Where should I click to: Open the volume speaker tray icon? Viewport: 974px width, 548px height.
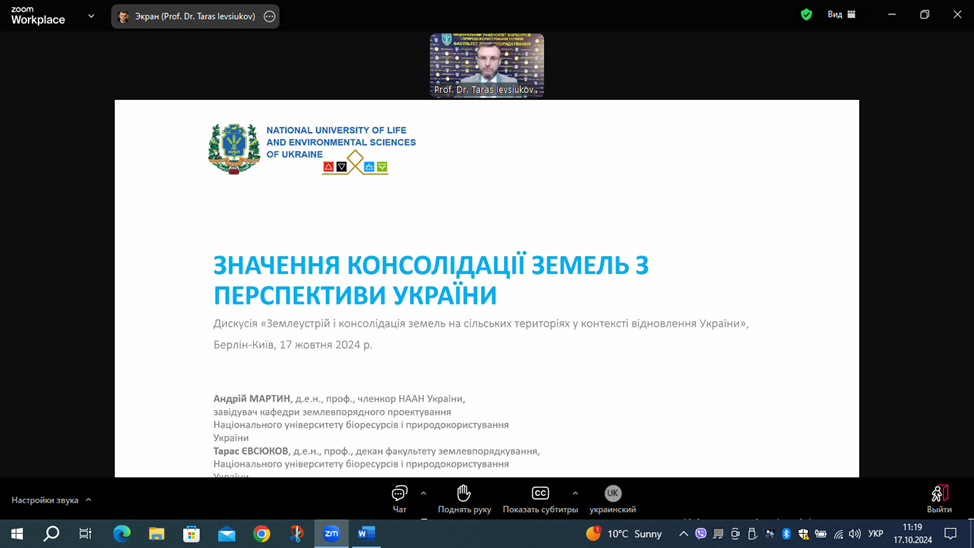(855, 534)
